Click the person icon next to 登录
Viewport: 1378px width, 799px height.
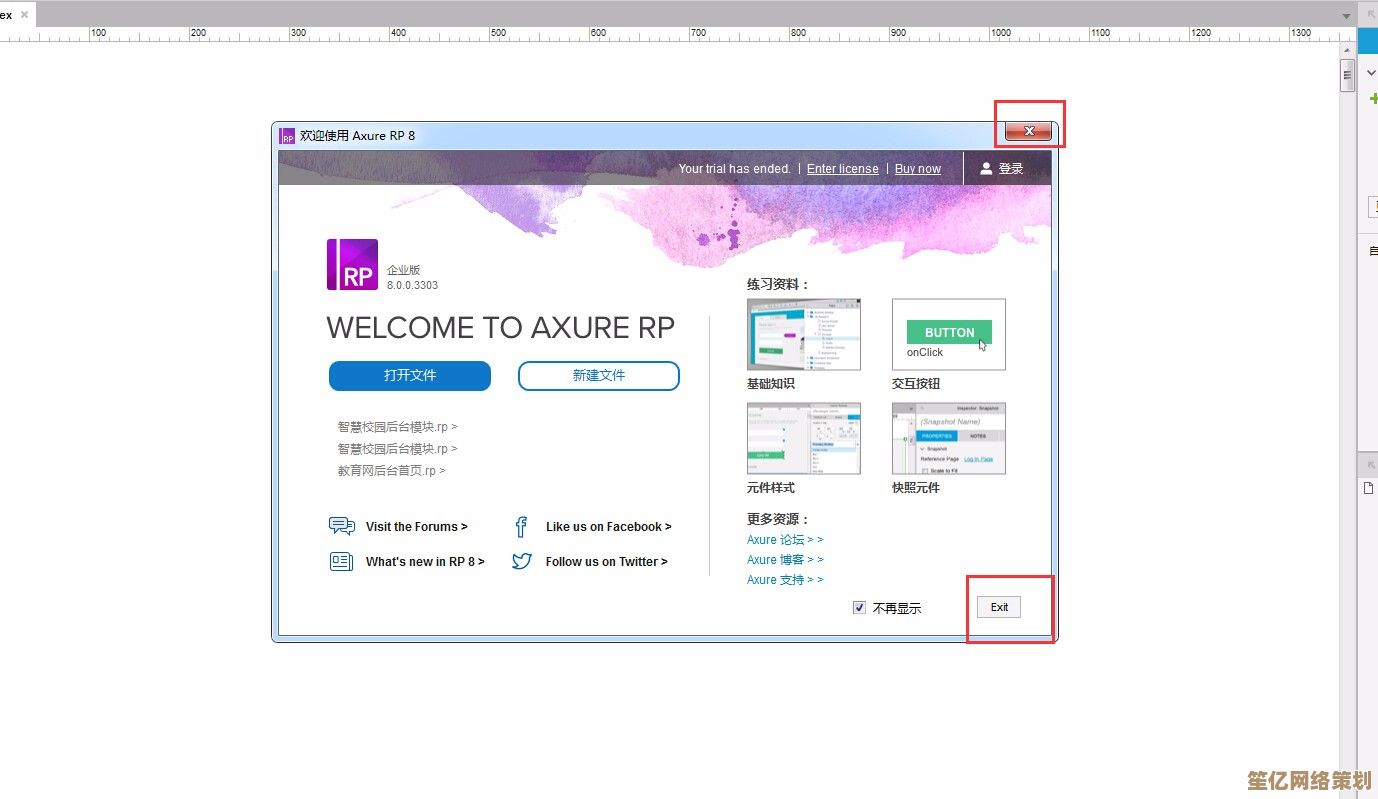[986, 169]
